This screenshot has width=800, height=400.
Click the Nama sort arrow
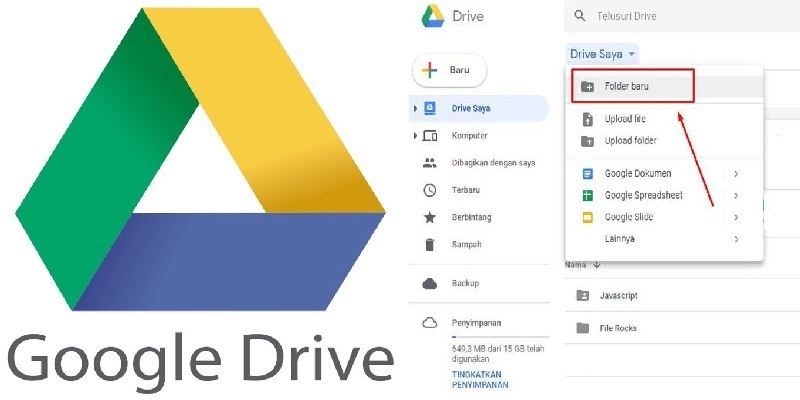tap(596, 265)
